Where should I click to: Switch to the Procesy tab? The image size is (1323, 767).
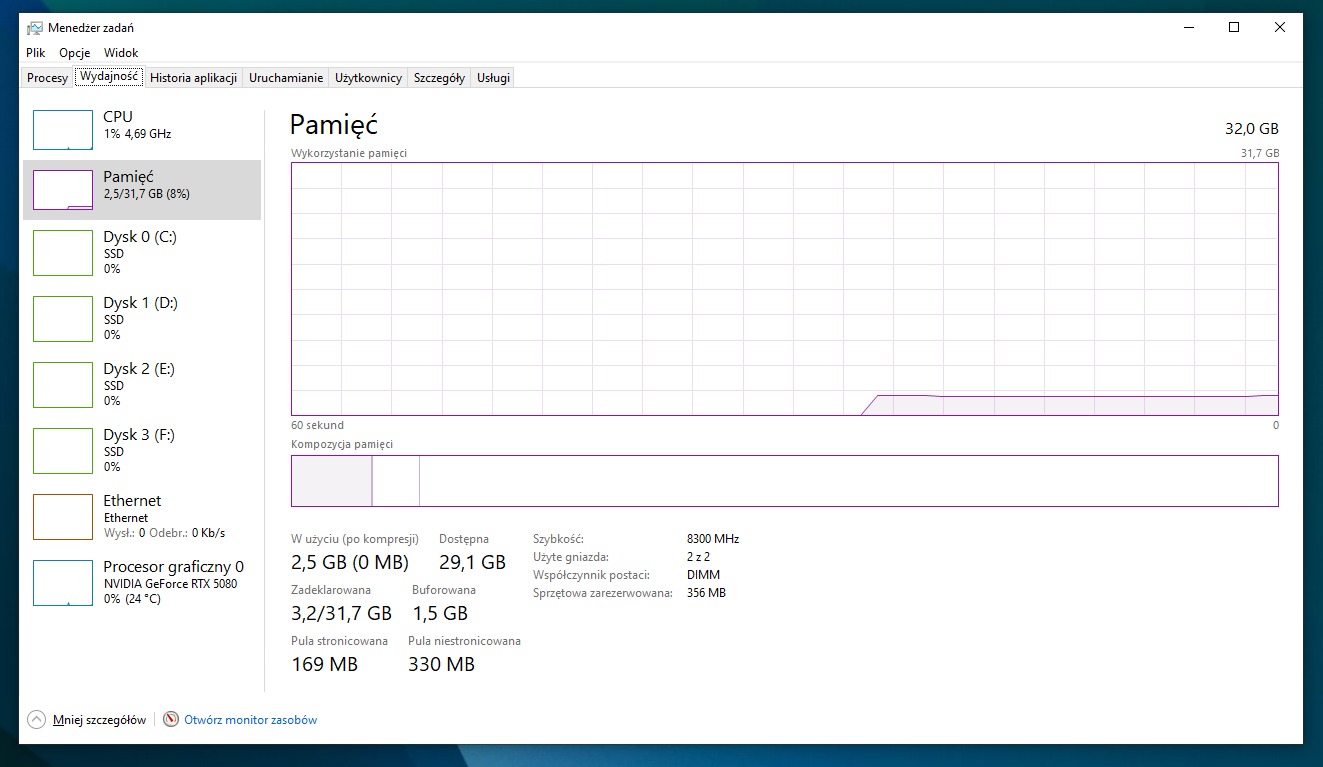pos(48,78)
